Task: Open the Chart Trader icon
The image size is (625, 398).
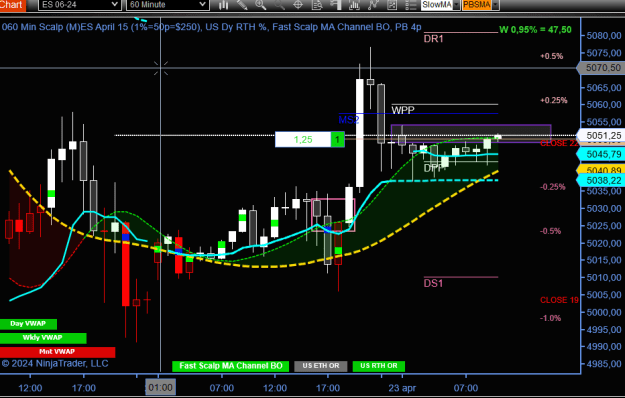Action: point(336,5)
